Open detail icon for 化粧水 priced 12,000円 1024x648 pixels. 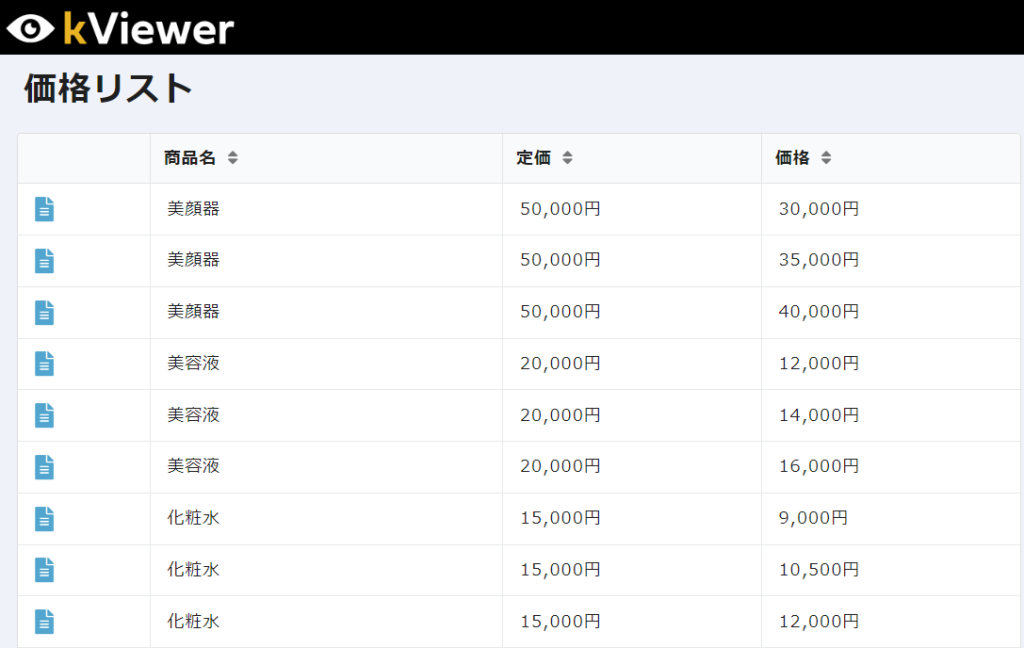tap(44, 621)
